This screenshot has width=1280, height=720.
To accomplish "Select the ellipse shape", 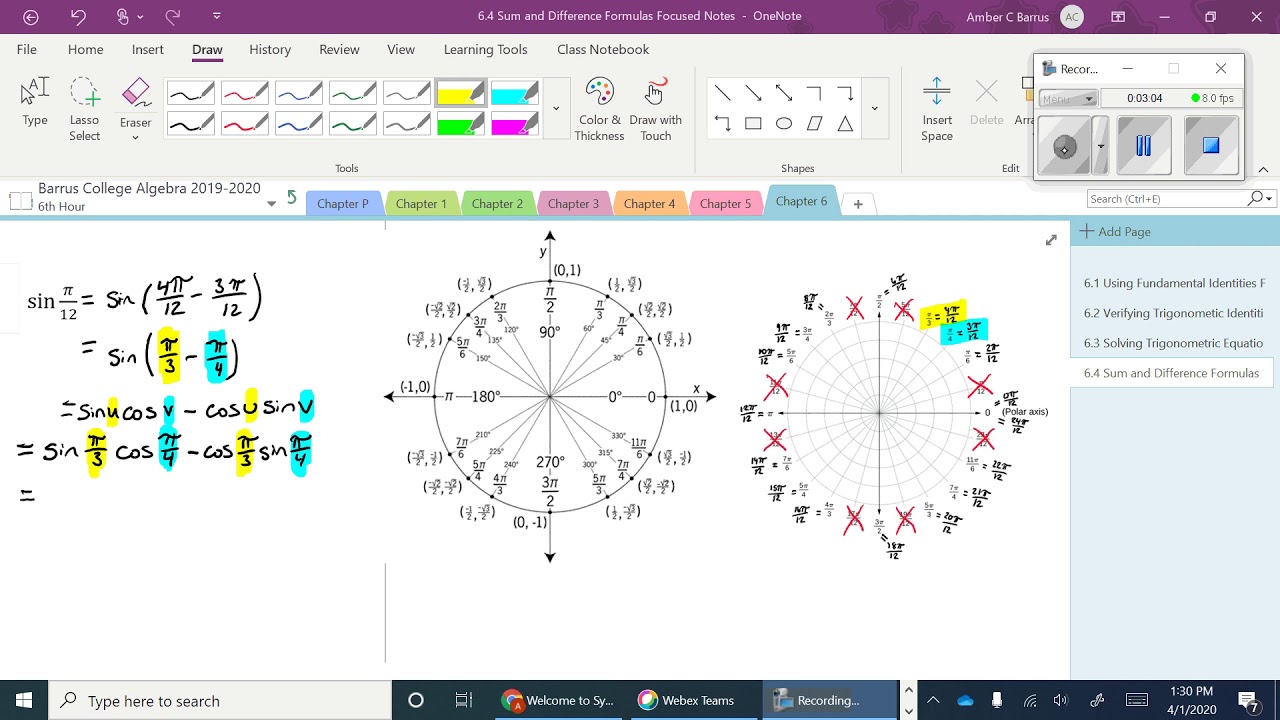I will point(784,124).
